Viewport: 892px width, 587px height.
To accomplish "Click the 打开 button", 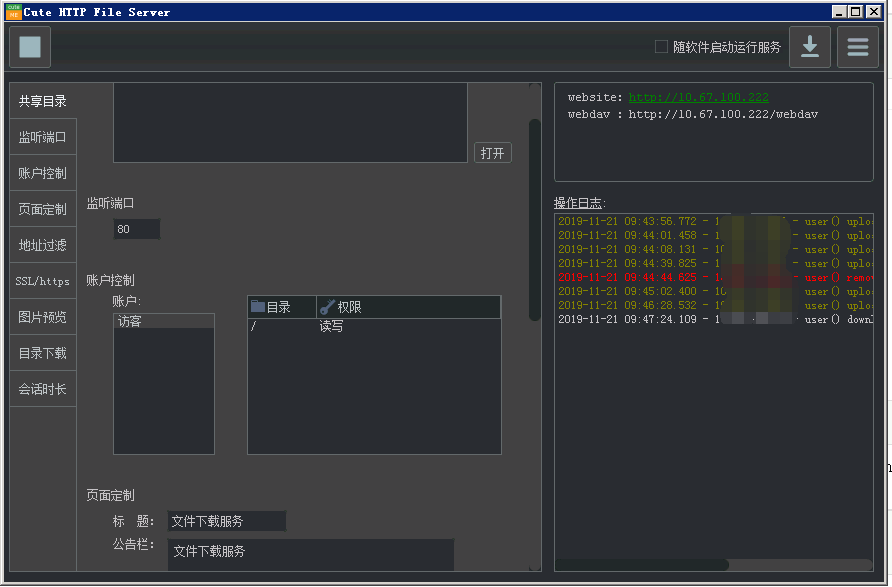I will (x=492, y=152).
